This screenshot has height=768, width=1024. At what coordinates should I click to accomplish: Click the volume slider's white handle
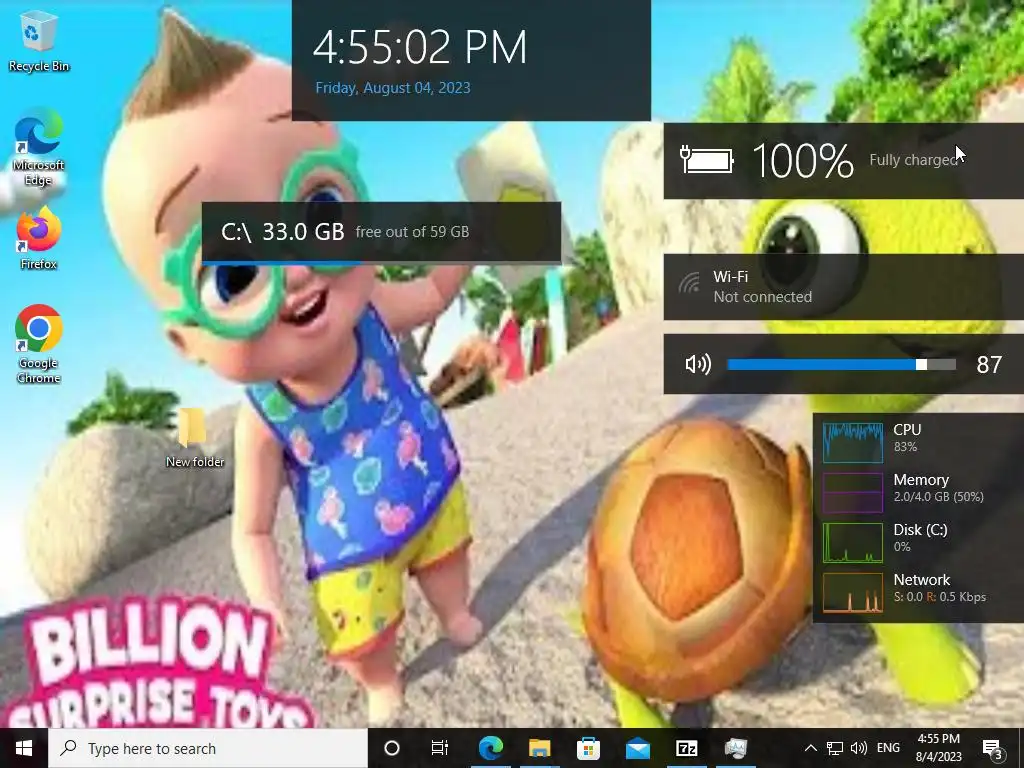click(x=921, y=364)
